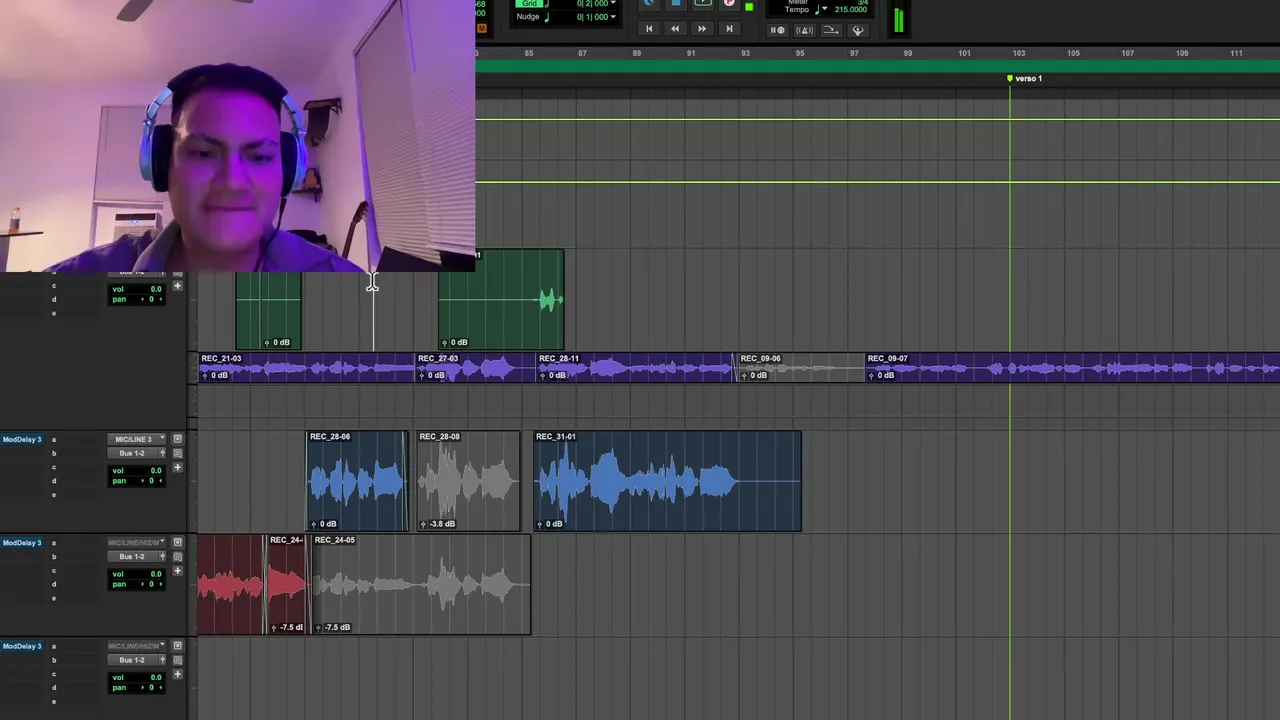Click the green square indicator beside record
1280x720 pixels.
point(749,6)
